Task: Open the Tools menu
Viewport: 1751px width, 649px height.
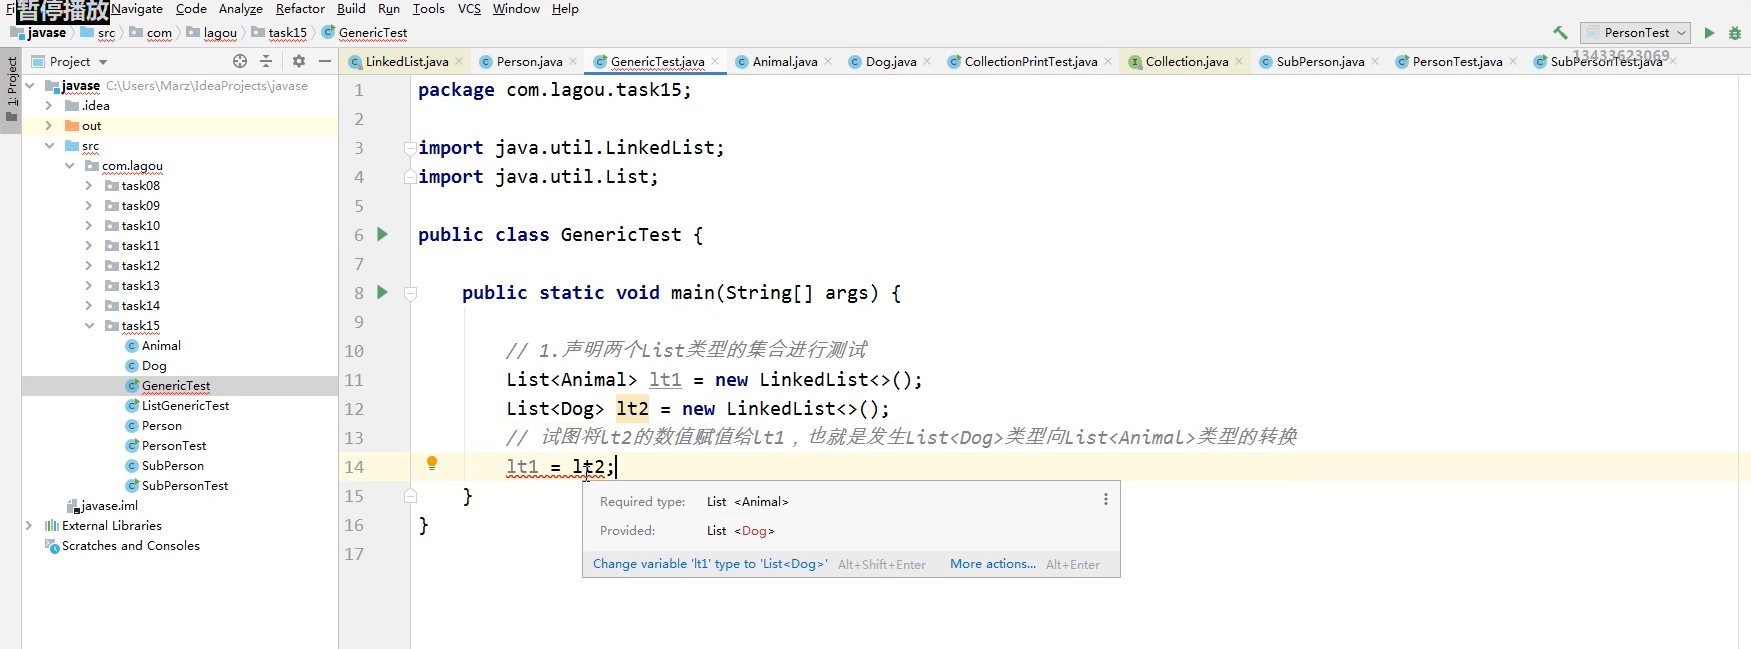Action: [428, 9]
